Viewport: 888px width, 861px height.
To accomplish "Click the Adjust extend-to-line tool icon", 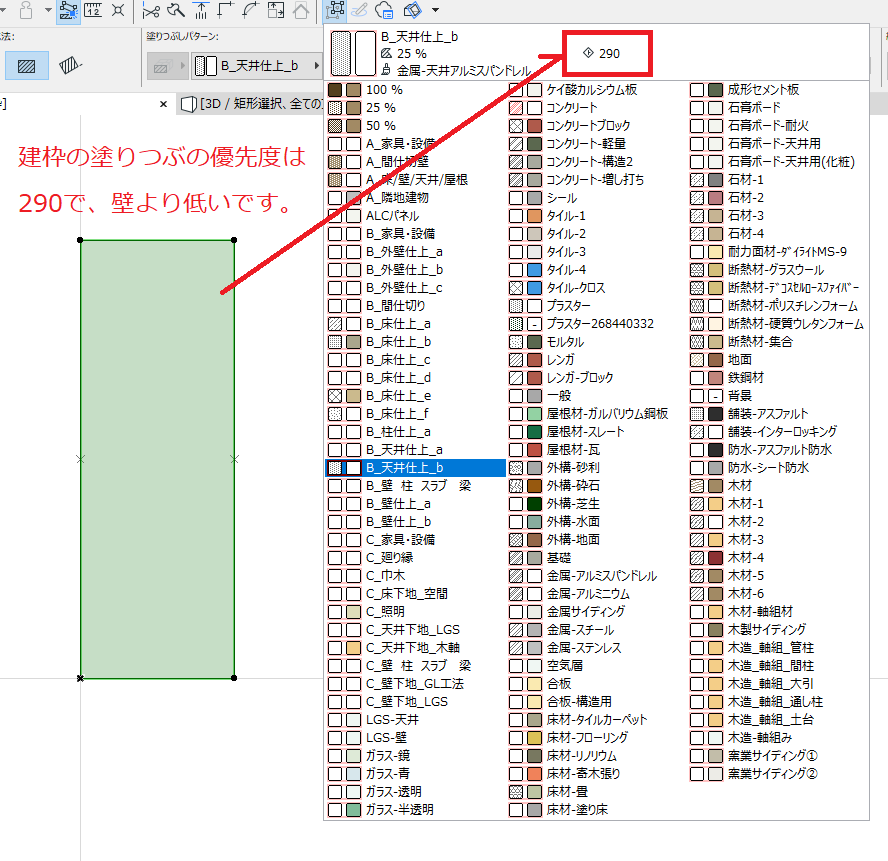I will click(200, 10).
